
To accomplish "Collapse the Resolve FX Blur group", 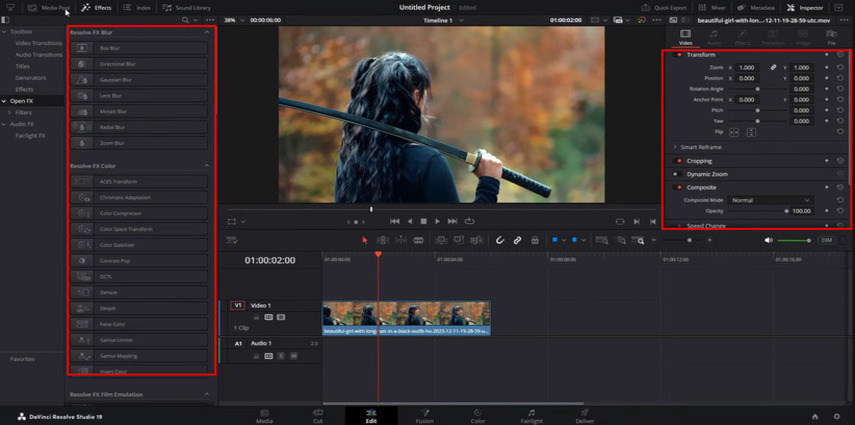I will coord(207,32).
